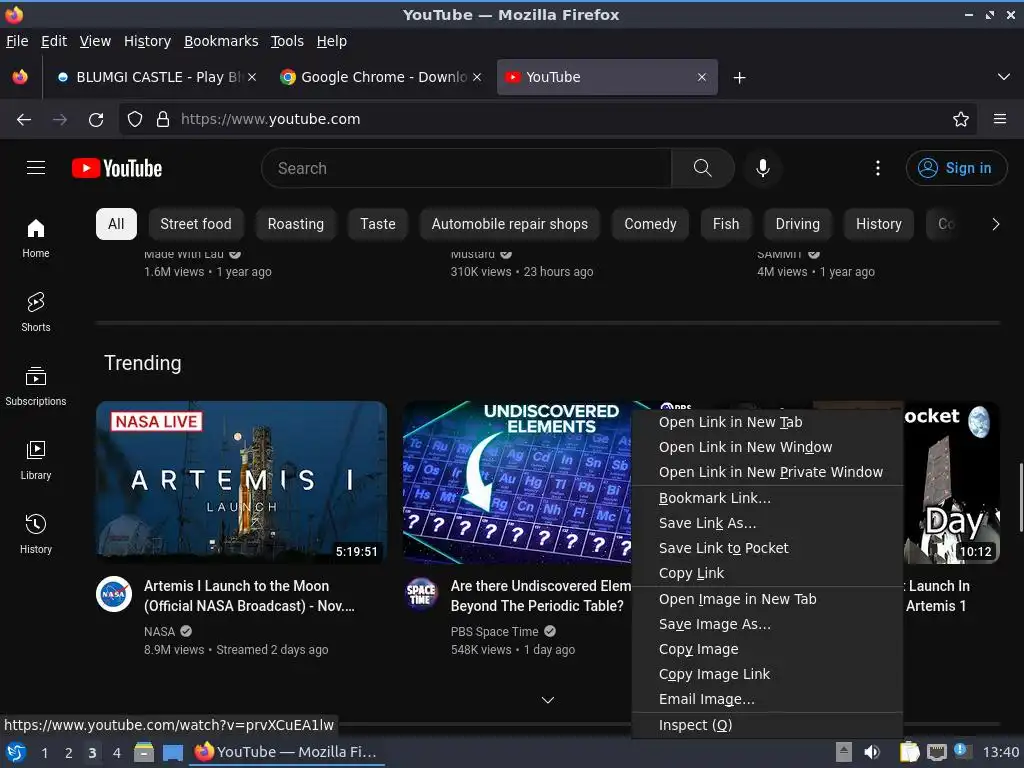
Task: Open the Help menu
Action: tap(332, 41)
